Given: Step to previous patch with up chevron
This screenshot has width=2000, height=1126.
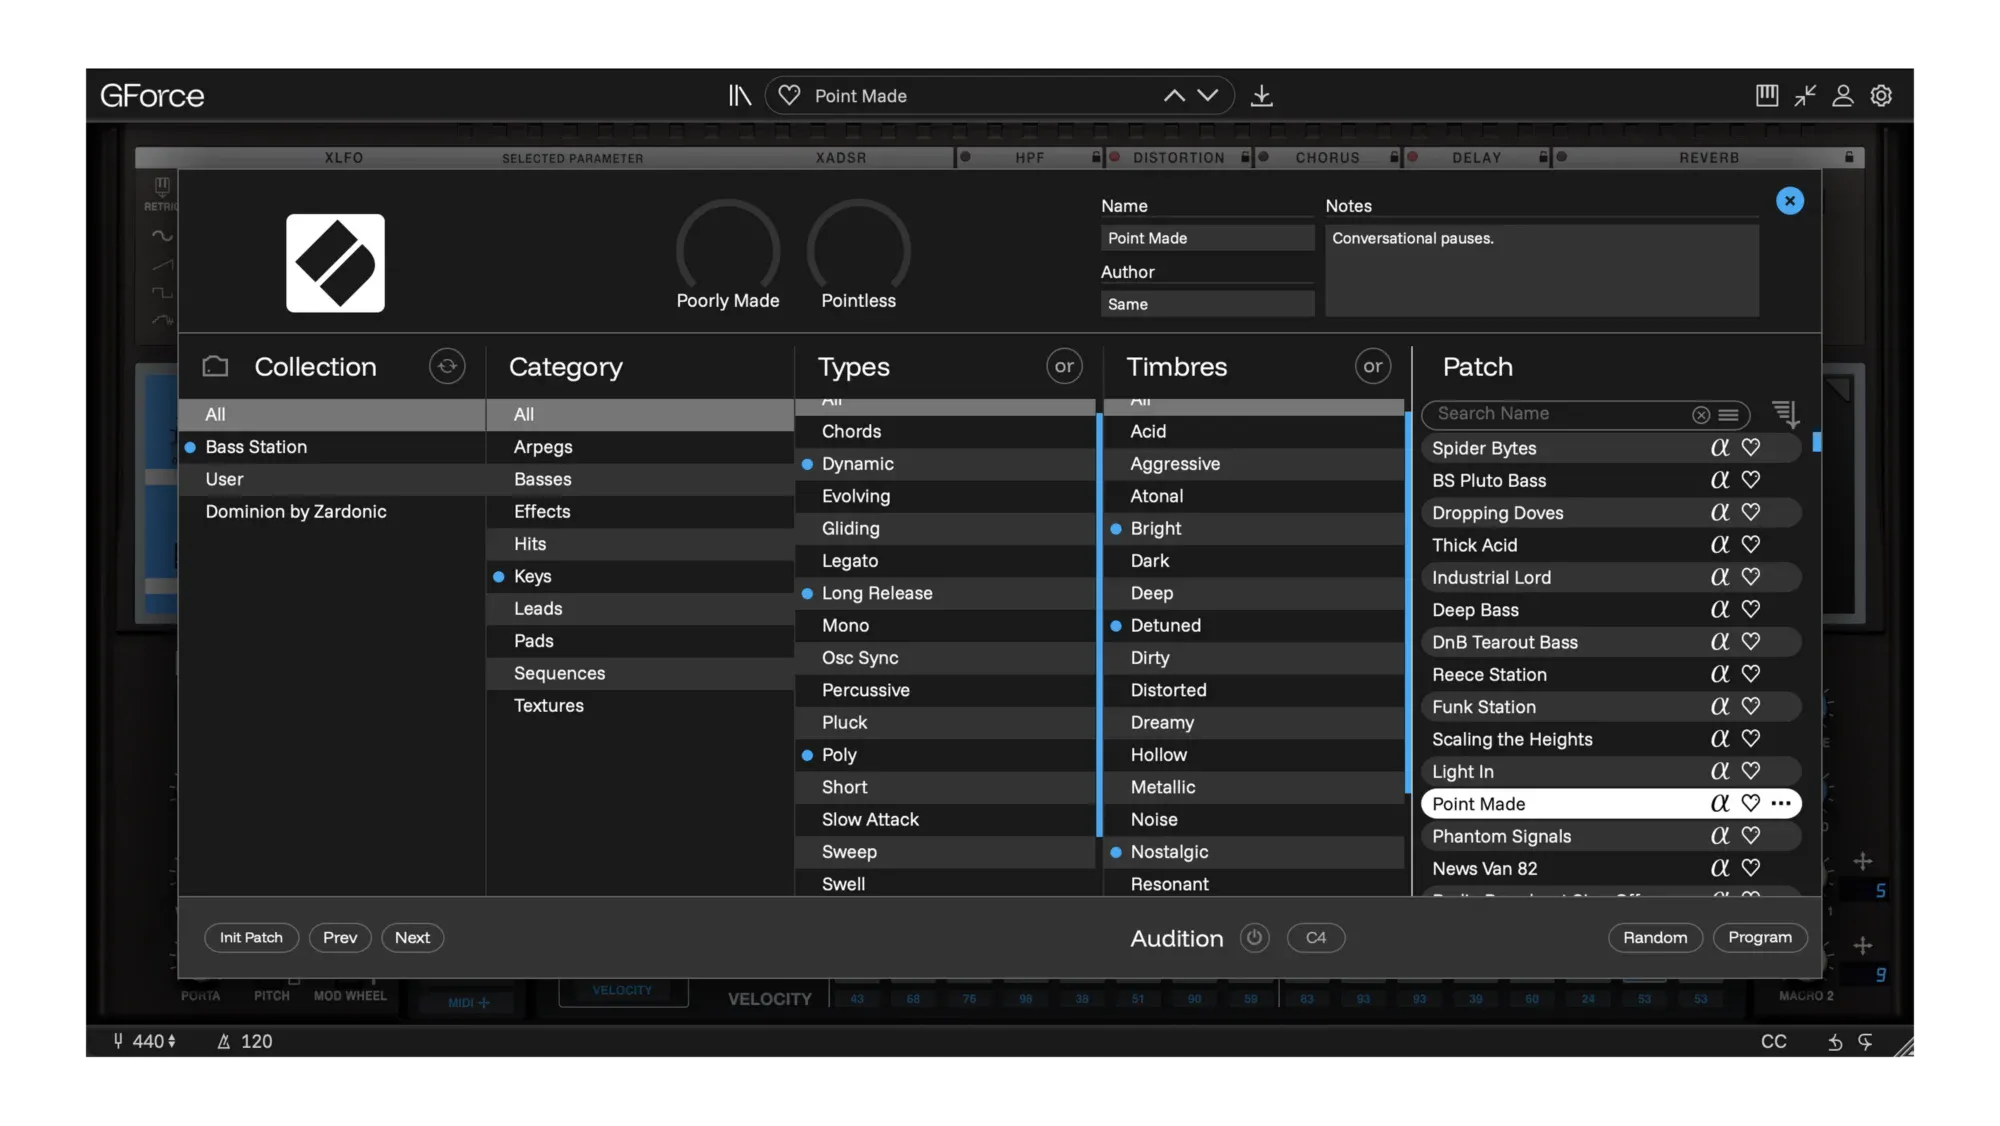Looking at the screenshot, I should [x=1174, y=95].
